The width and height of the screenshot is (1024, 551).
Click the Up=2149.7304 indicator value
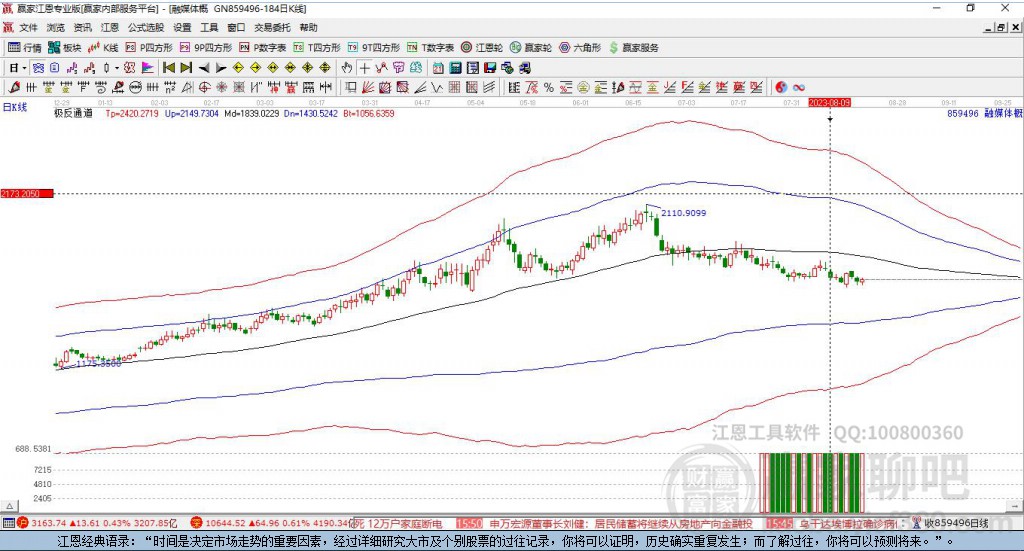point(191,113)
